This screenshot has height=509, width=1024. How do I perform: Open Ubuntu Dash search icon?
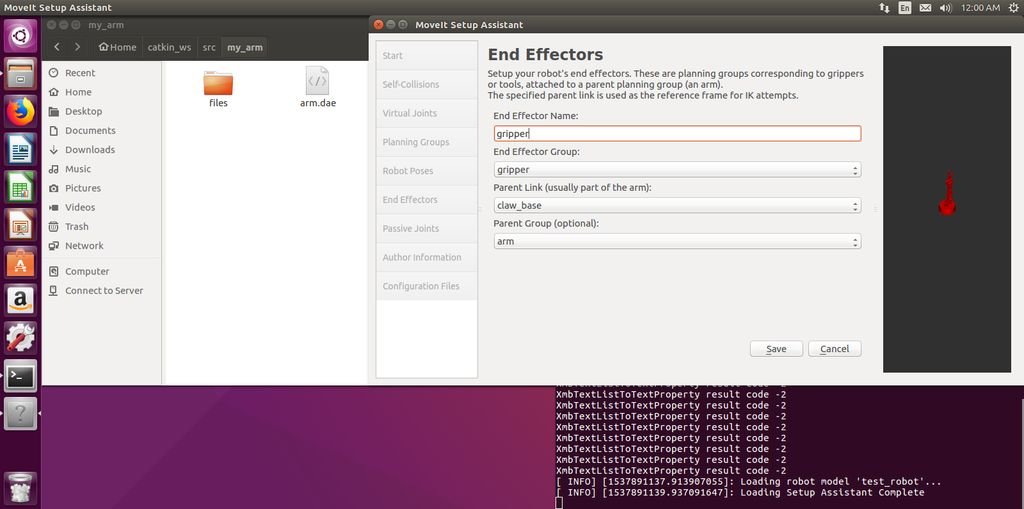pyautogui.click(x=21, y=36)
